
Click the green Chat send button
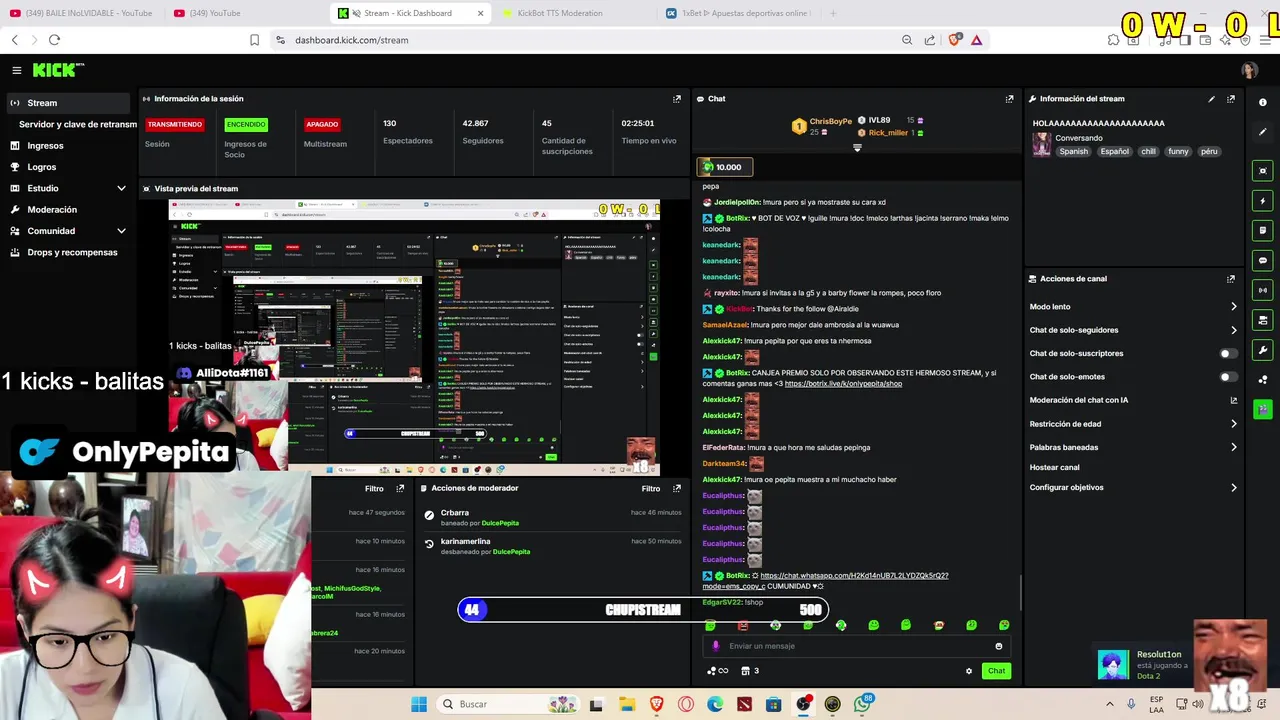(996, 671)
